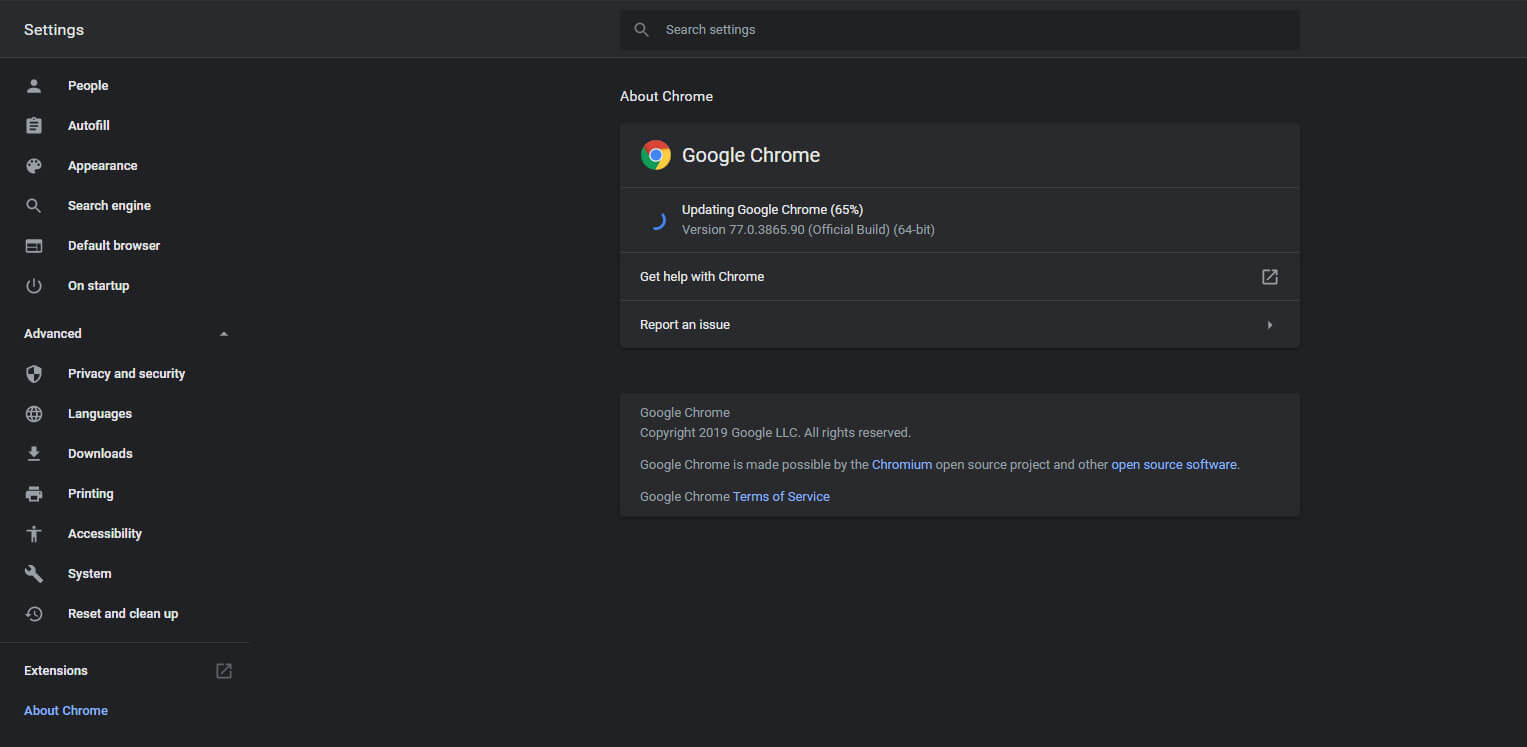Click the Reset and clean up history icon

34,614
